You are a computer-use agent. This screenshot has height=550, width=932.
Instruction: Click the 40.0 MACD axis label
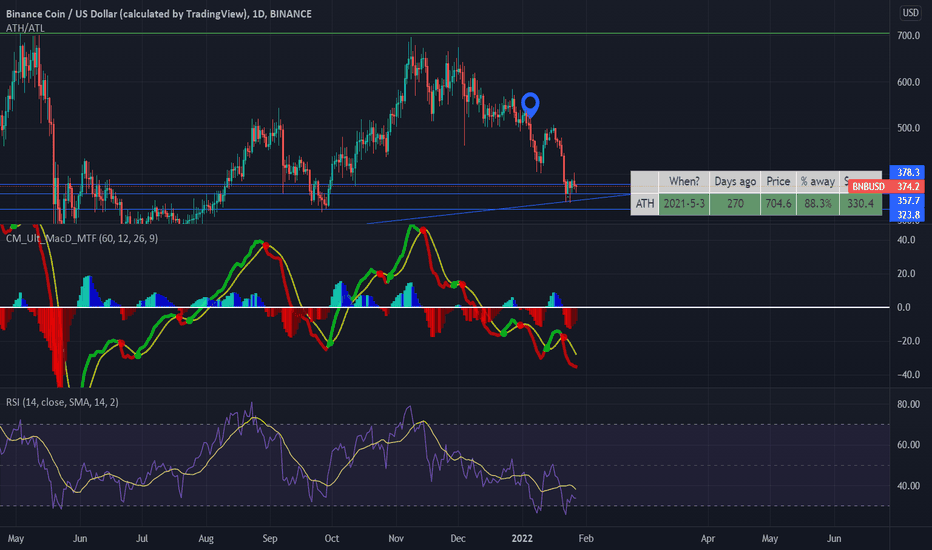906,240
